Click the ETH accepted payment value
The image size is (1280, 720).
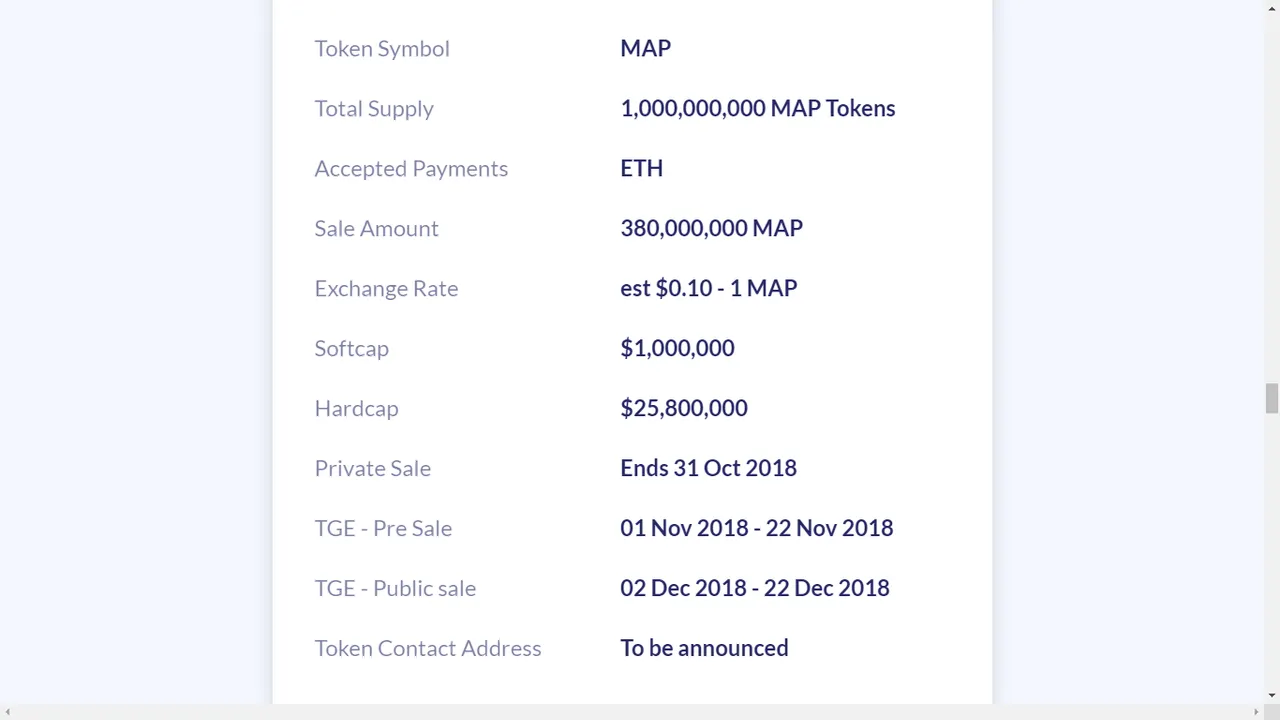point(641,168)
